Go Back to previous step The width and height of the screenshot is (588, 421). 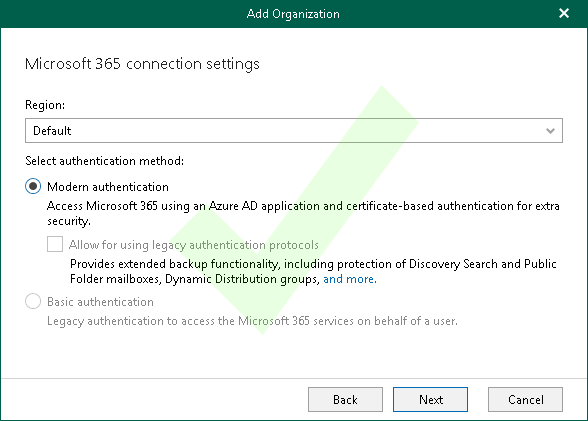click(345, 400)
